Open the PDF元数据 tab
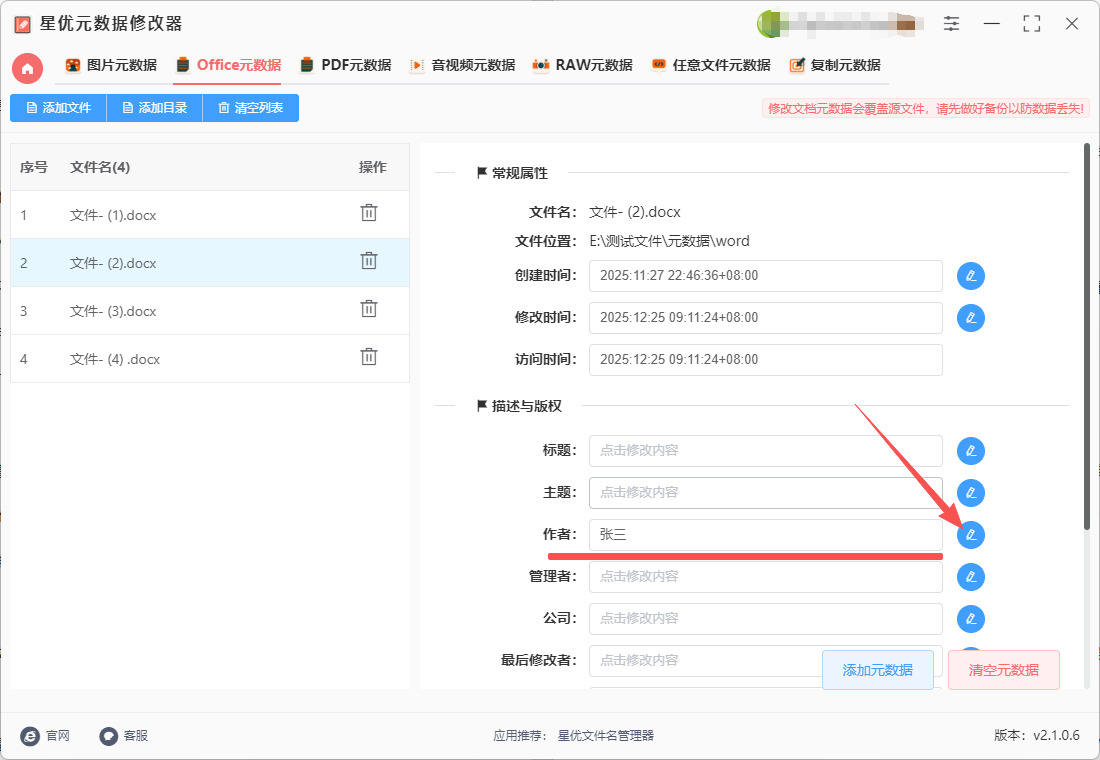The image size is (1100, 760). (345, 65)
